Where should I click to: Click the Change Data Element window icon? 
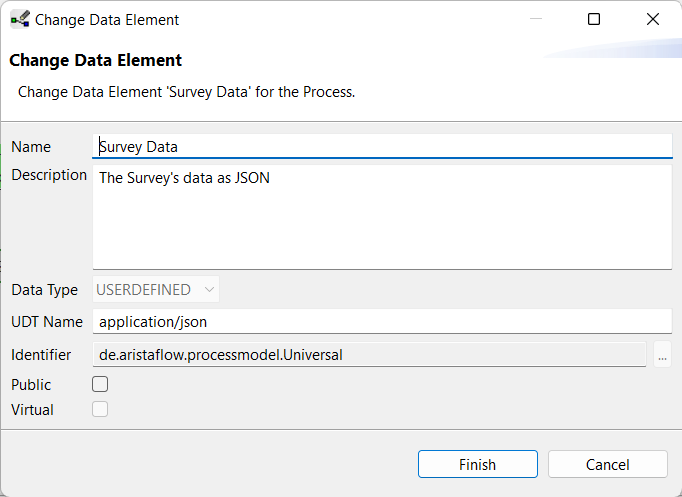point(20,20)
